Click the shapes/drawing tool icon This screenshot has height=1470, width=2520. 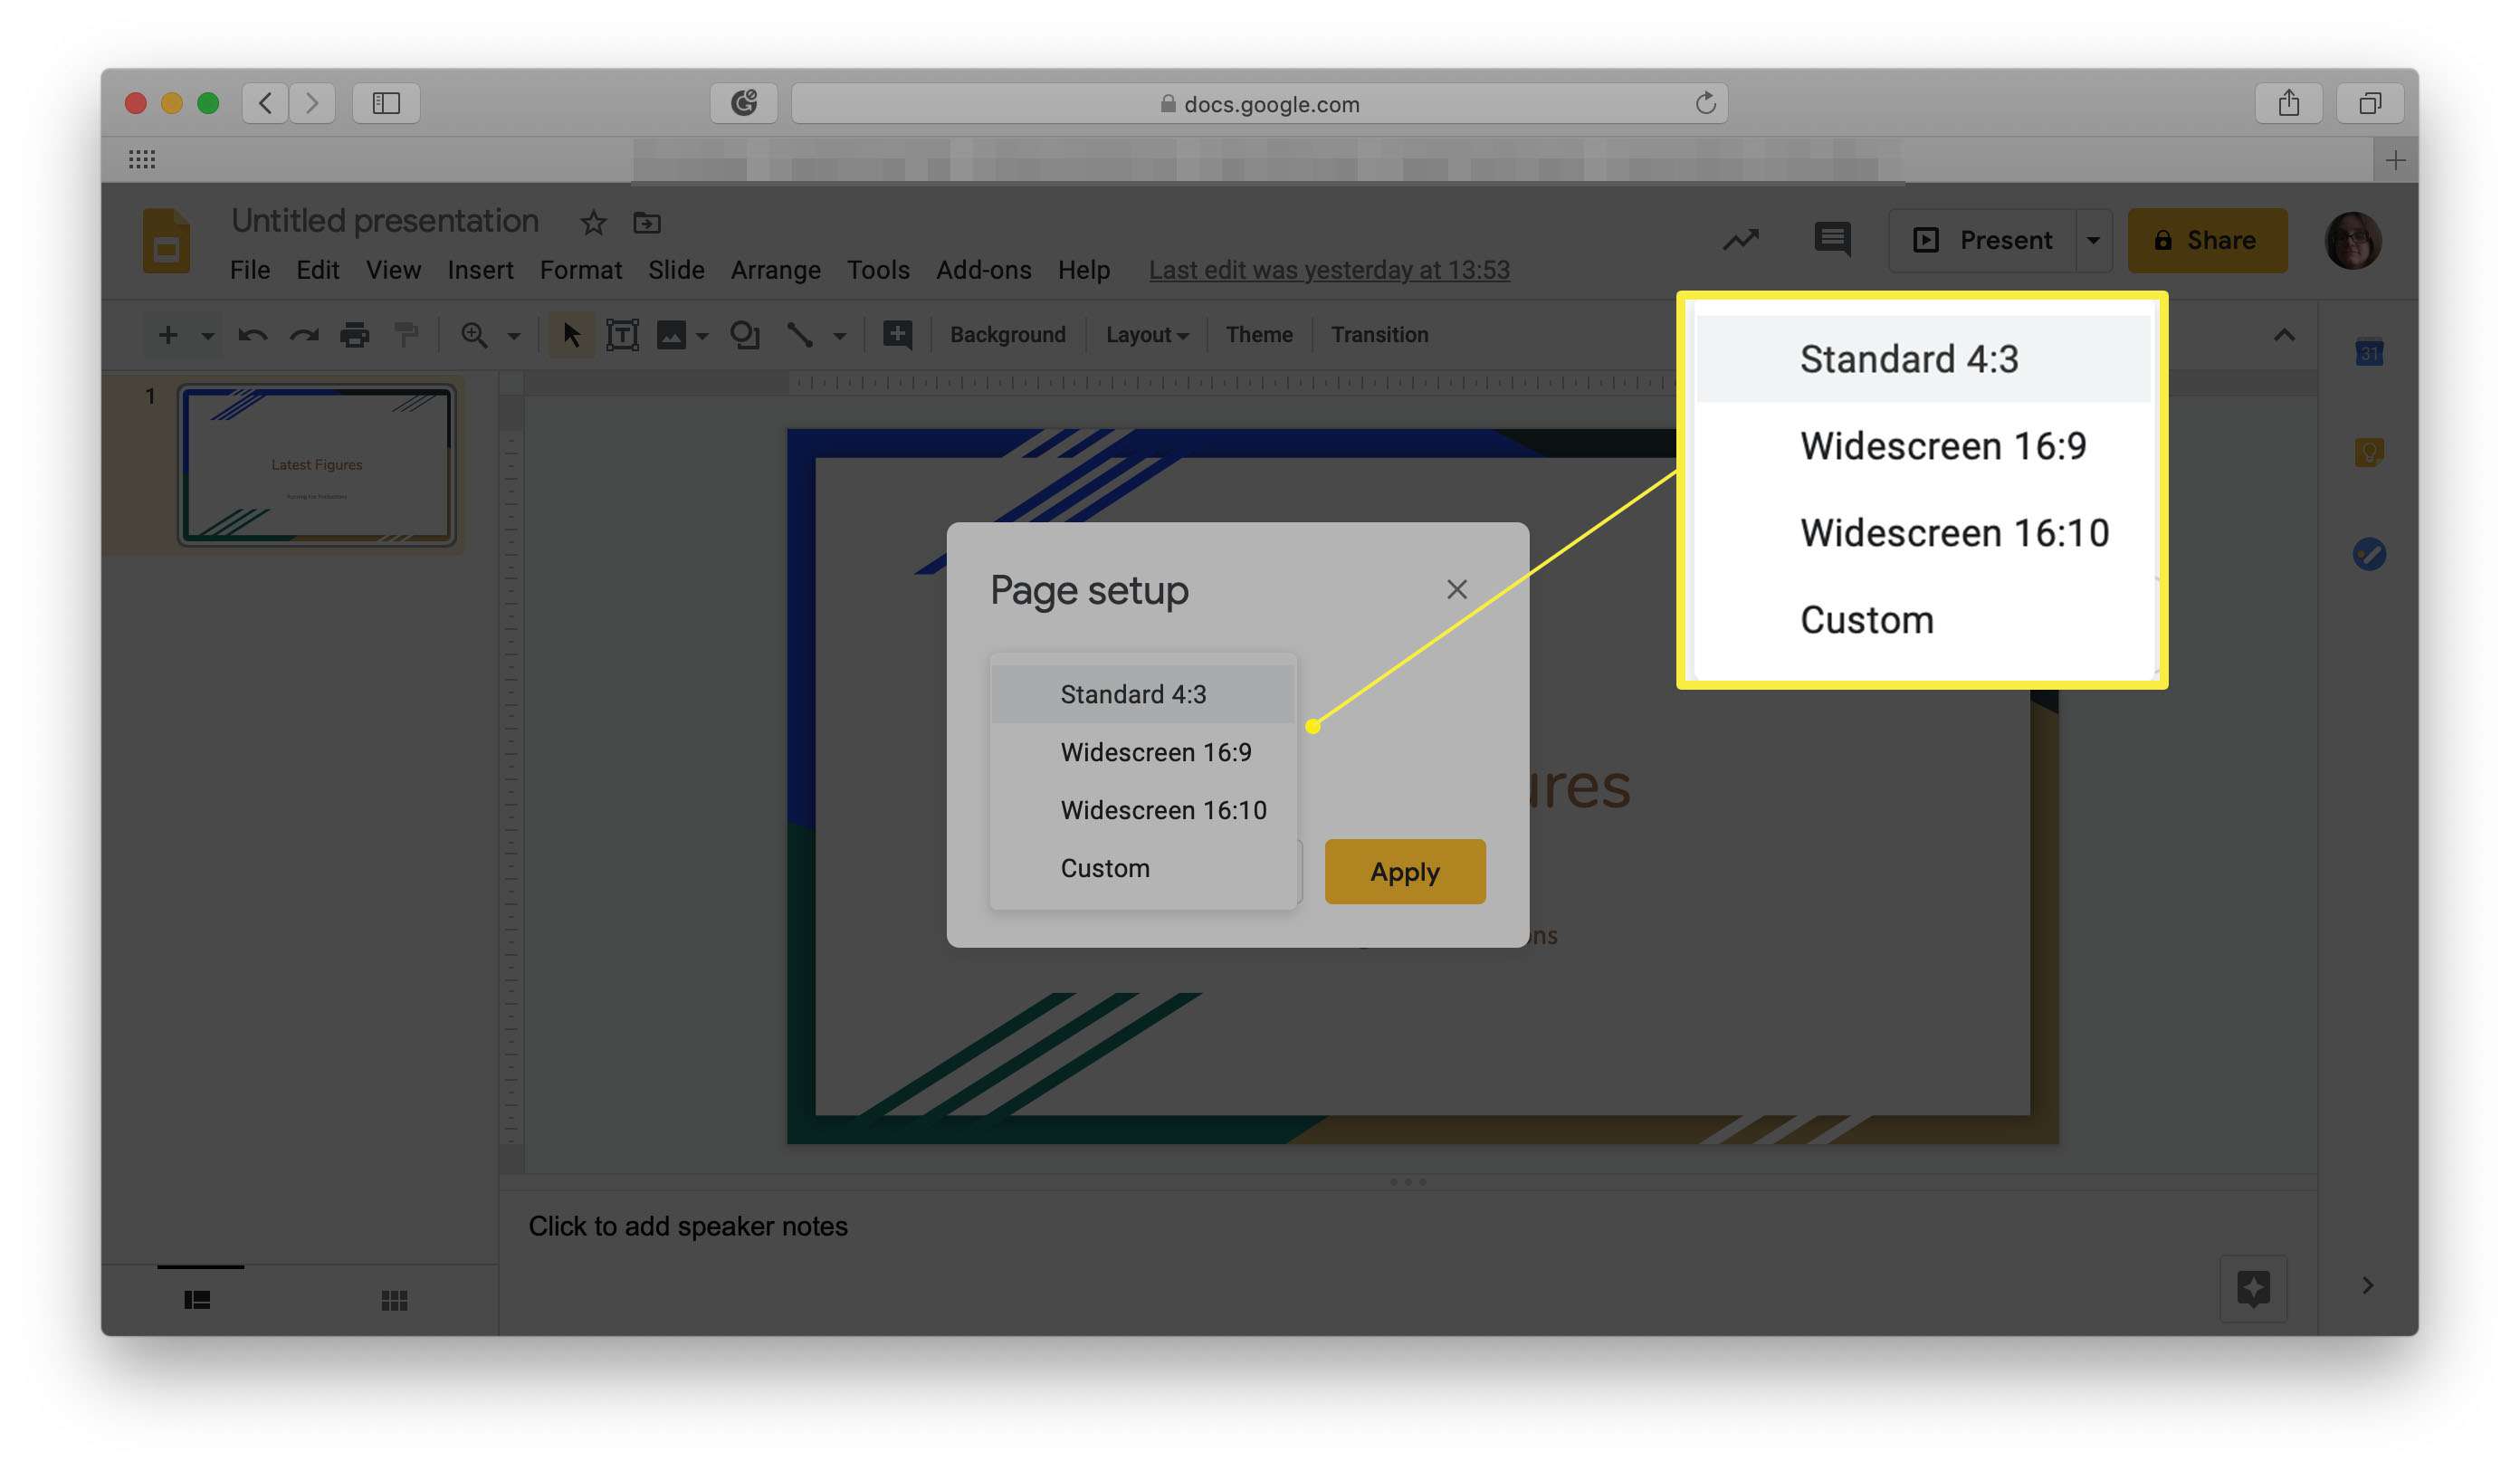coord(742,332)
